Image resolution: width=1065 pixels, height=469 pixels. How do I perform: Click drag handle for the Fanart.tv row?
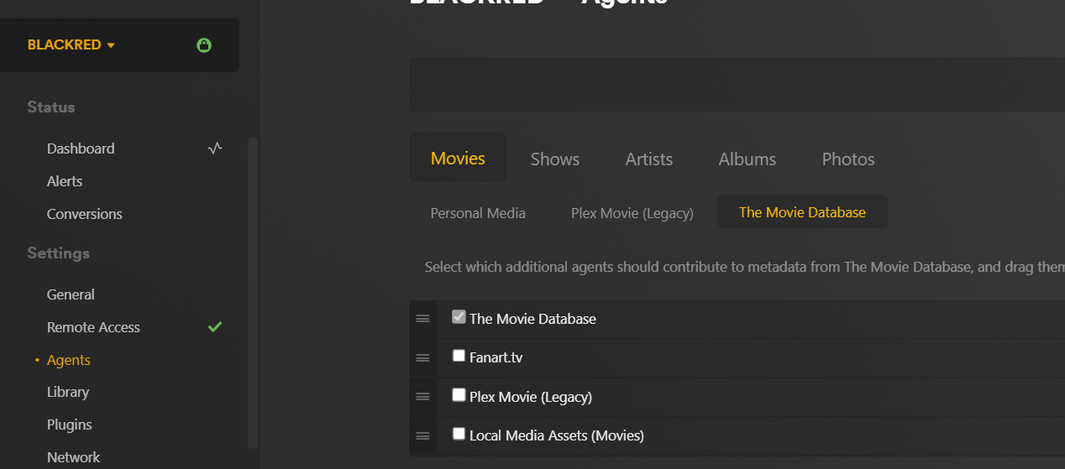[x=422, y=358]
